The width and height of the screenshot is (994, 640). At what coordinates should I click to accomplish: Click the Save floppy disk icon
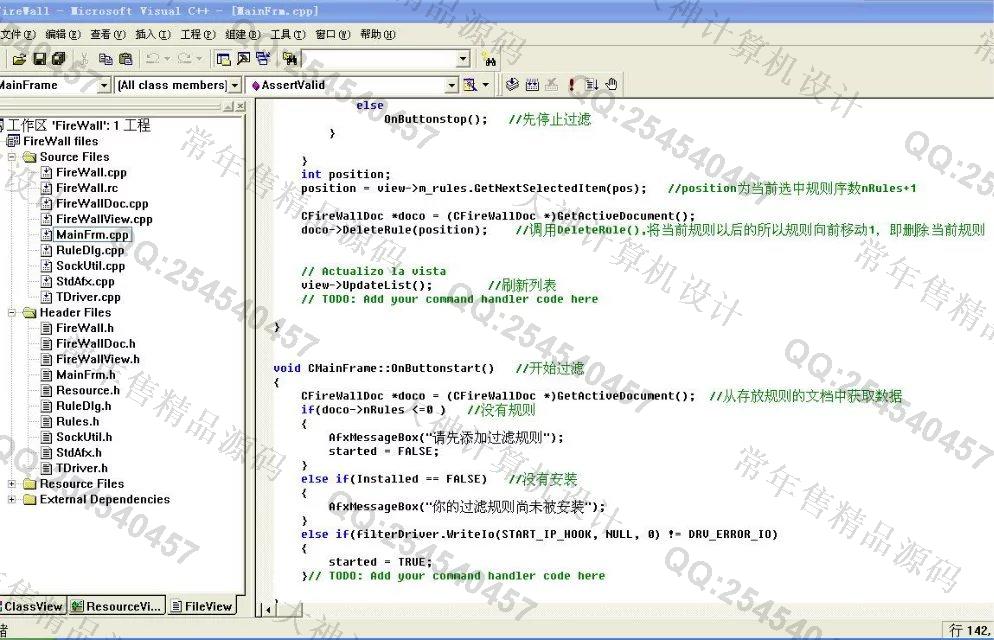click(39, 59)
